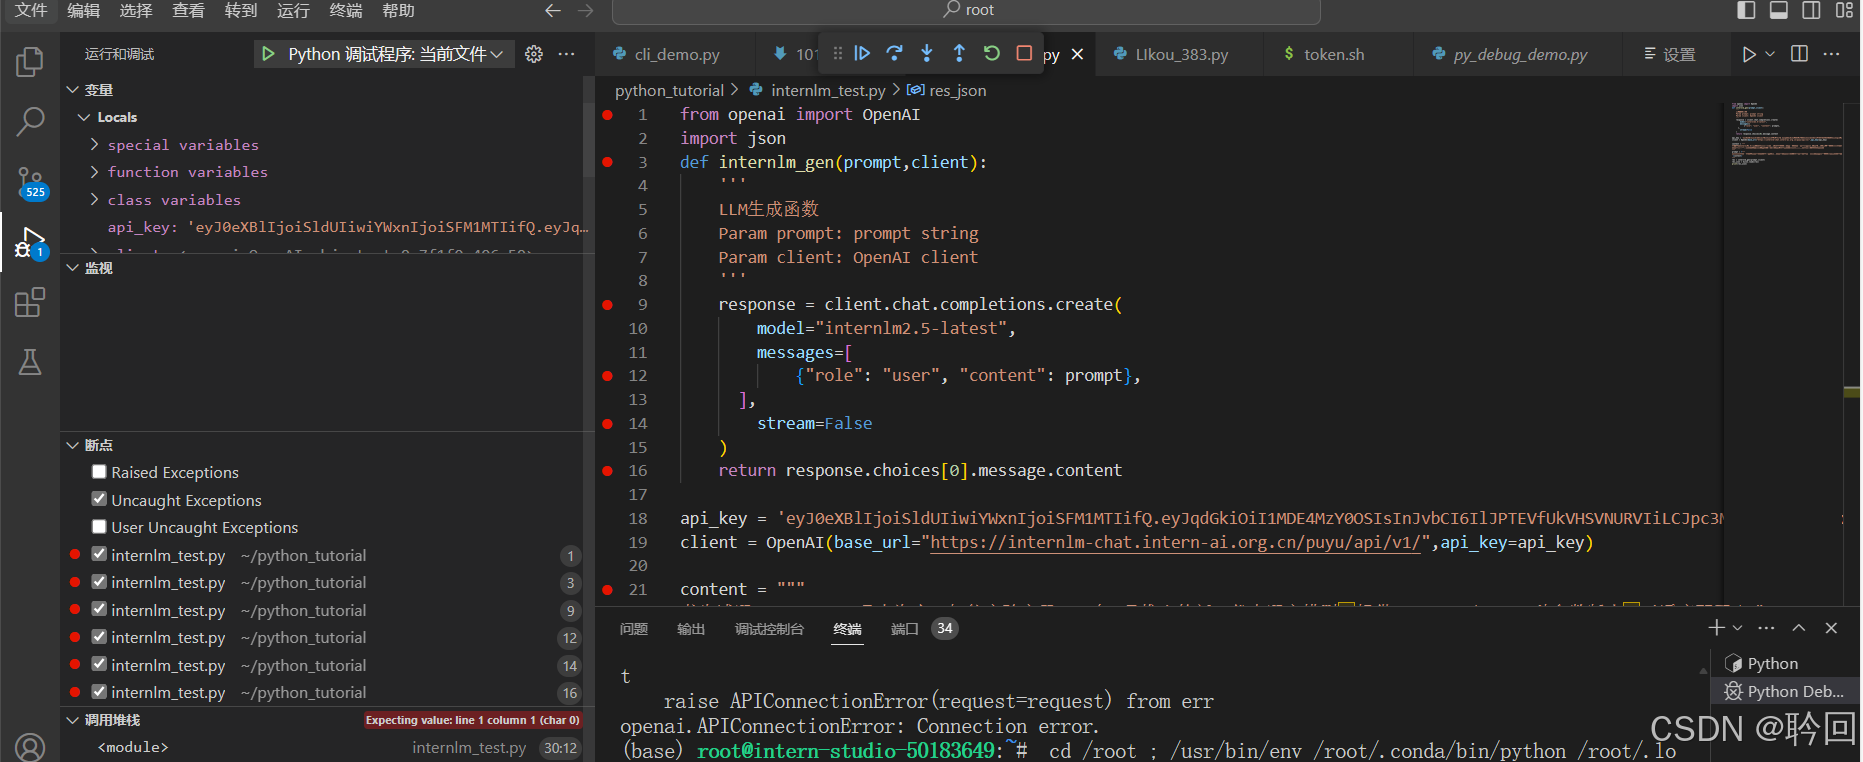
Task: Expand special variables
Action: pos(95,145)
